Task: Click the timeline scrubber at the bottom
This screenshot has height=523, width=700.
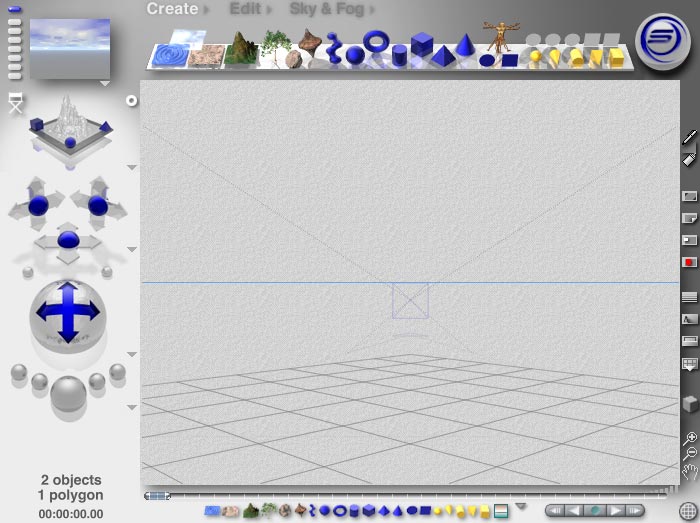Action: (x=157, y=495)
